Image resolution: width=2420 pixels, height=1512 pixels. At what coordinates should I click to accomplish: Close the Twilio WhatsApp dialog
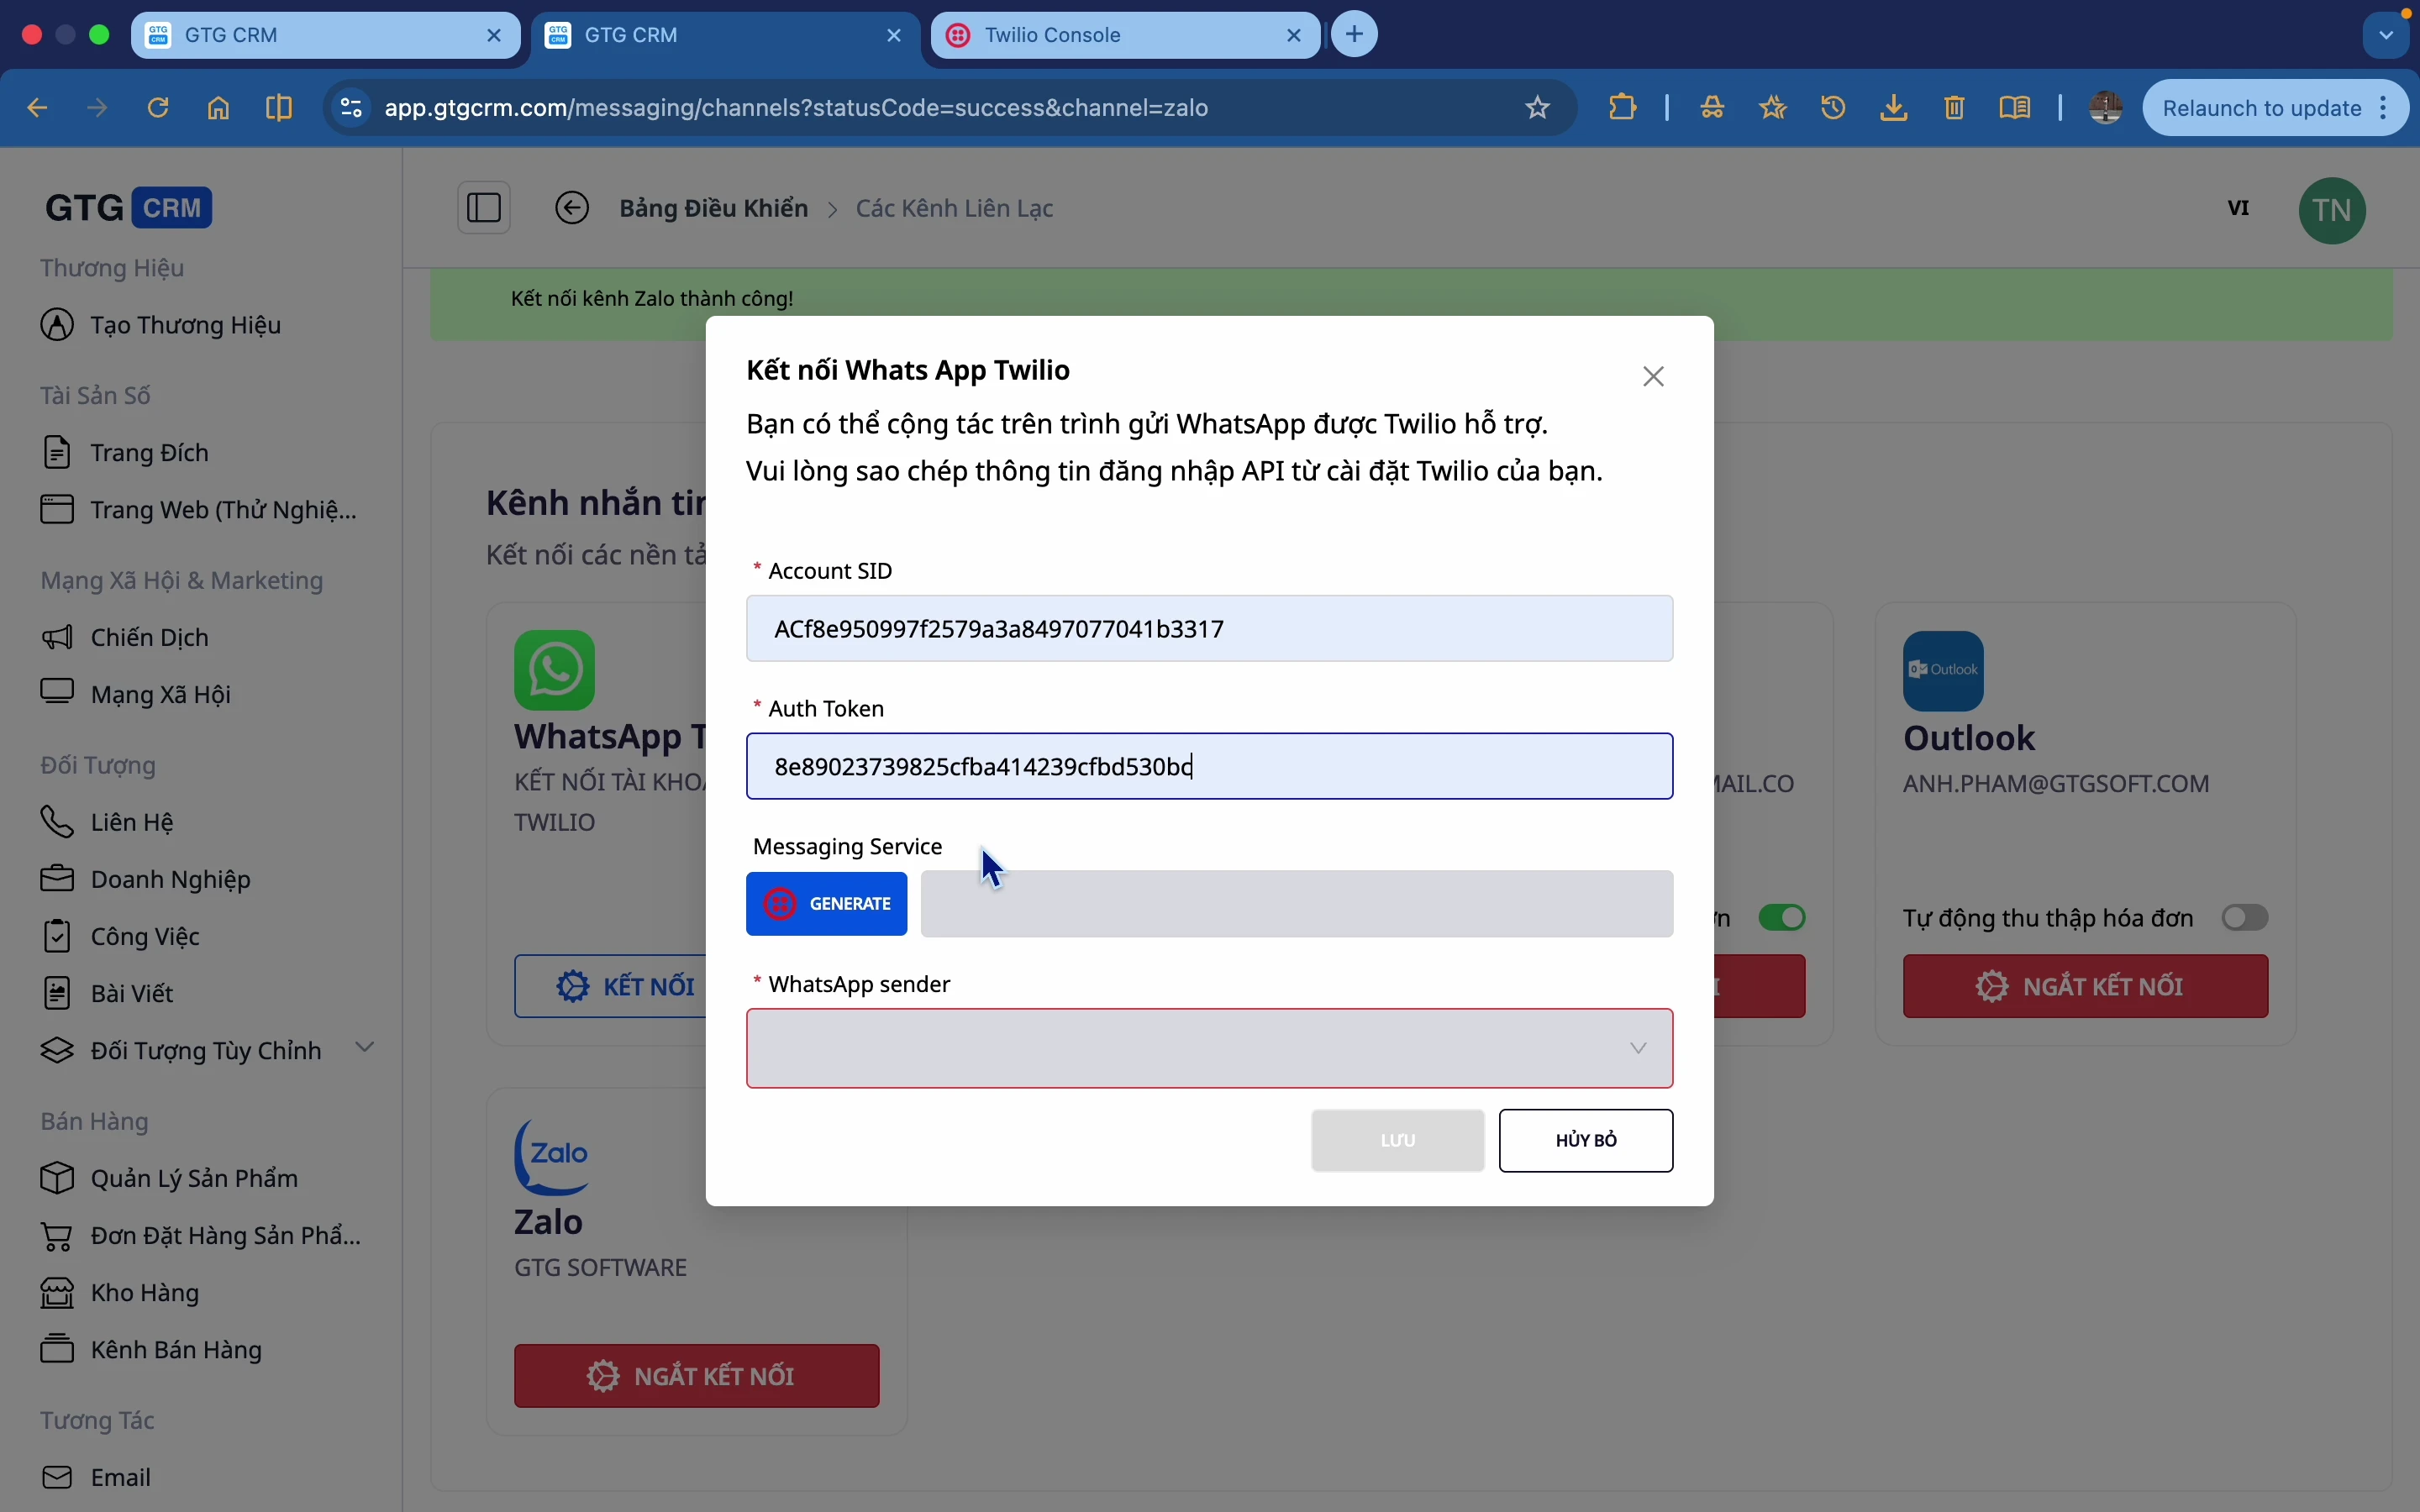pyautogui.click(x=1655, y=377)
